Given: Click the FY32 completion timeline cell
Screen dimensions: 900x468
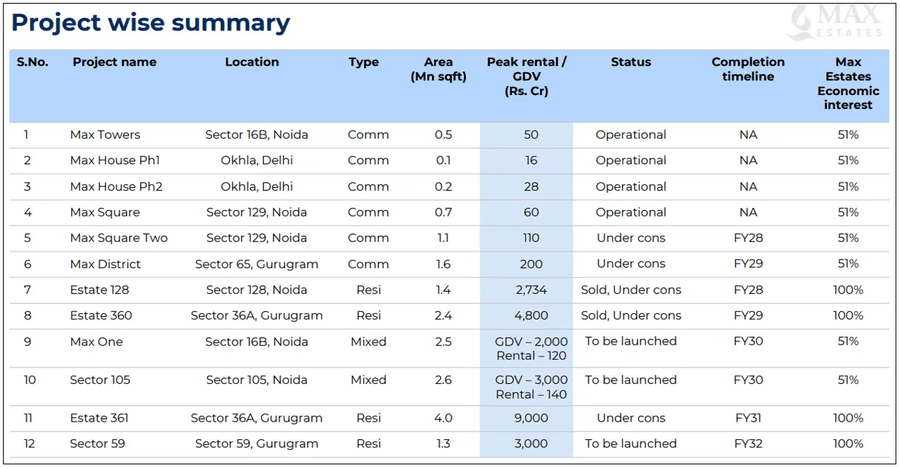Looking at the screenshot, I should [x=748, y=444].
